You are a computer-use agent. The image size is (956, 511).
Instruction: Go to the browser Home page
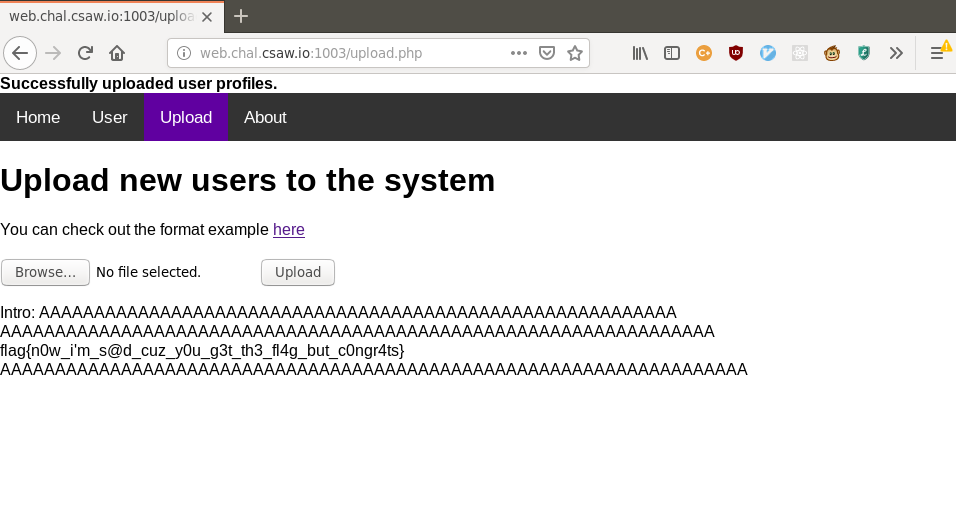click(117, 53)
